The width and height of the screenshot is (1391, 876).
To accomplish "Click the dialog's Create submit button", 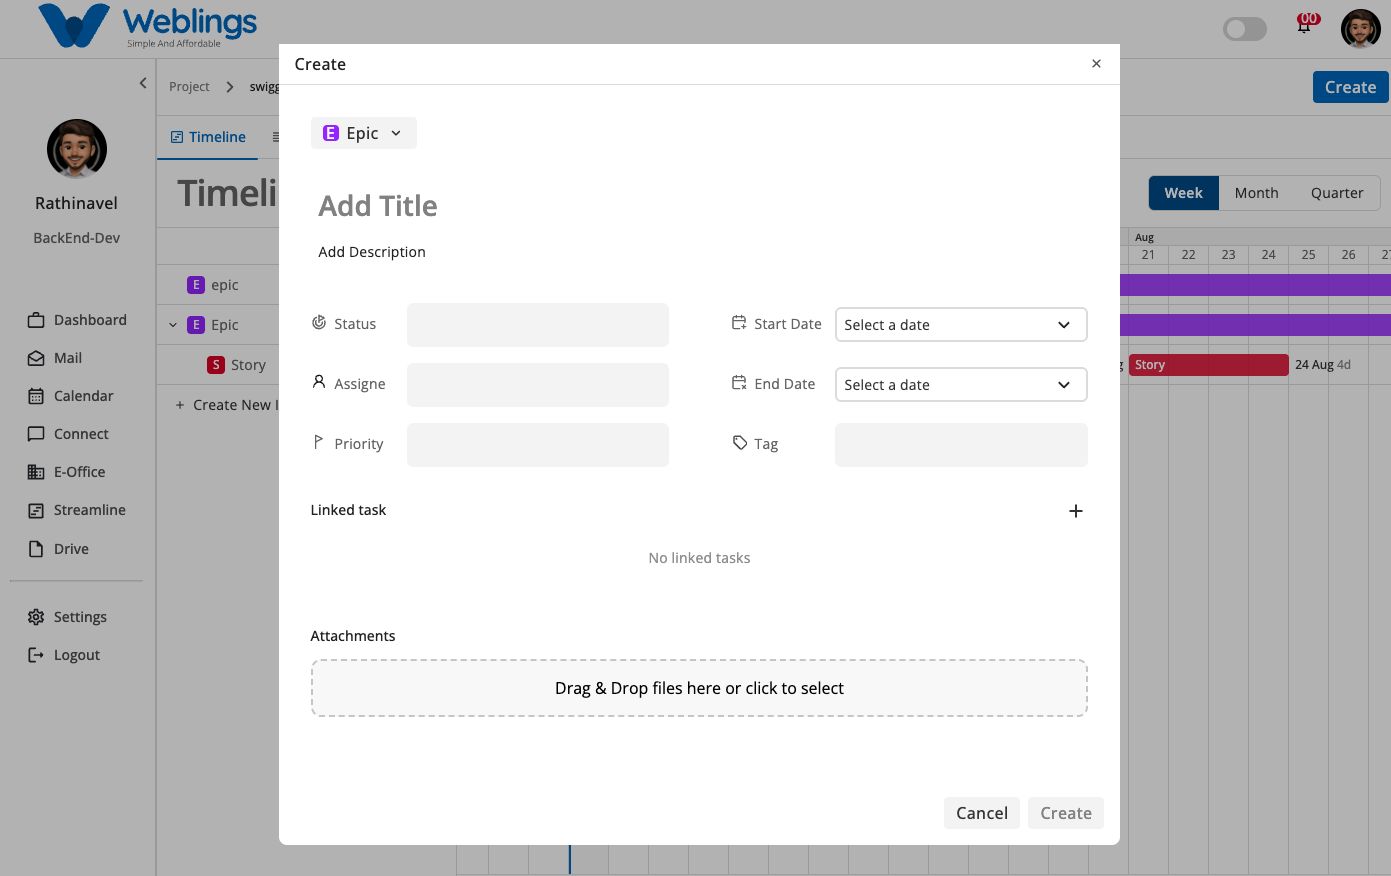I will pos(1066,813).
